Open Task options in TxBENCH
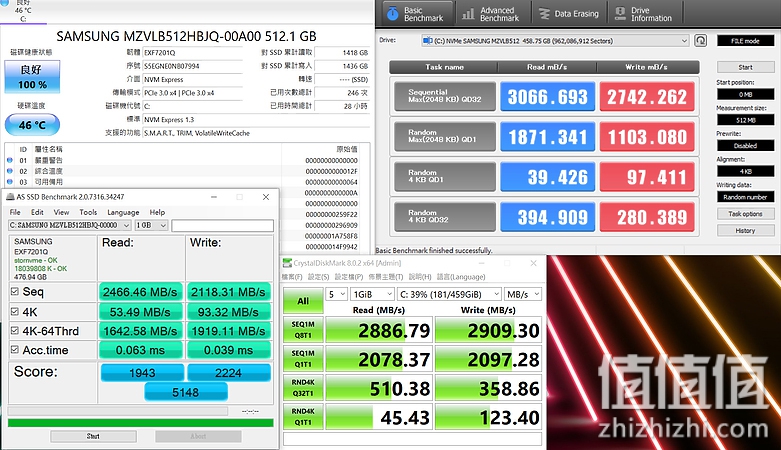Viewport: 781px width, 450px height. (x=745, y=214)
